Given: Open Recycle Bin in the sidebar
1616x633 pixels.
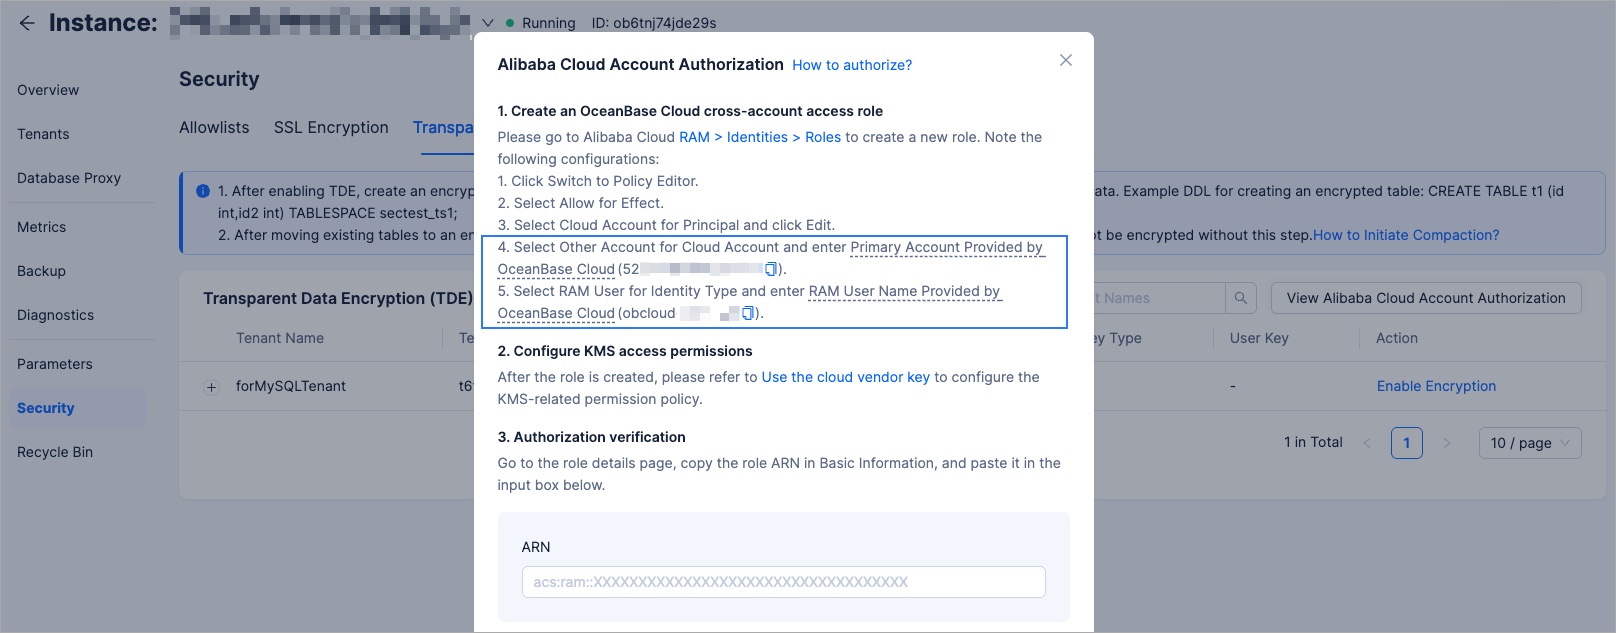Looking at the screenshot, I should point(55,452).
